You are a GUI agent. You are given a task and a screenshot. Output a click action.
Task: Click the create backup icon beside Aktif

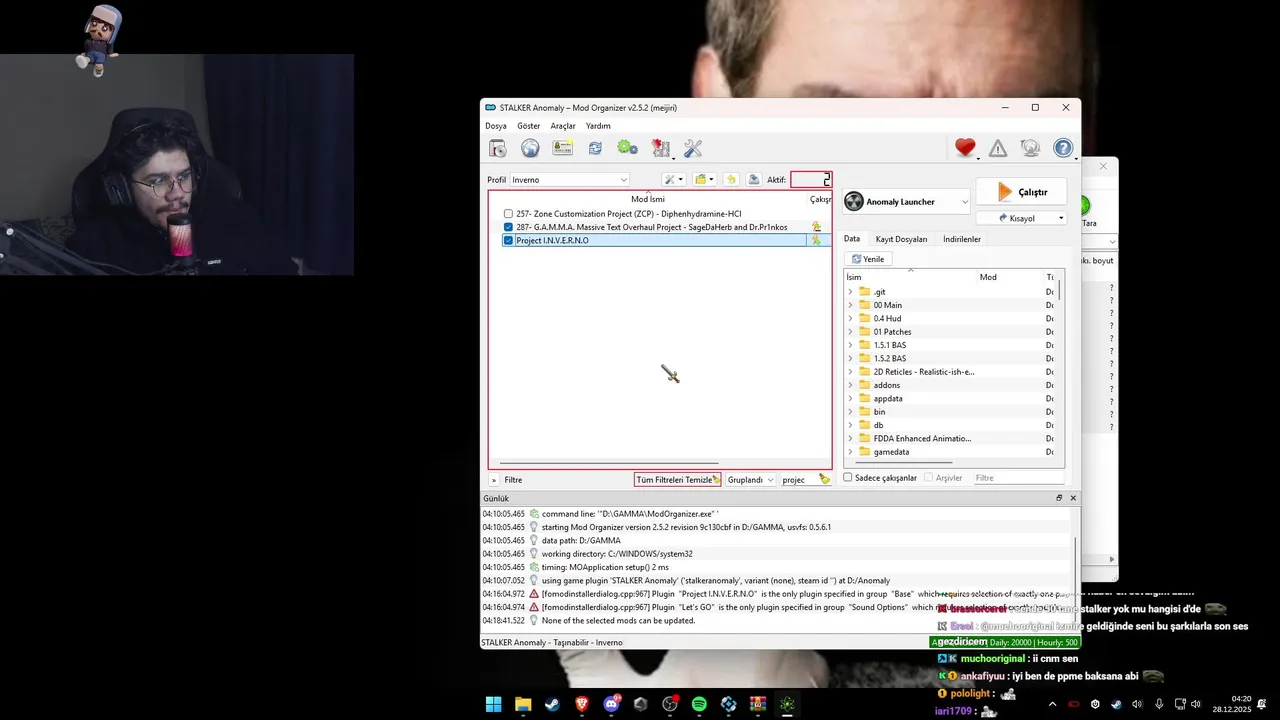click(x=754, y=180)
